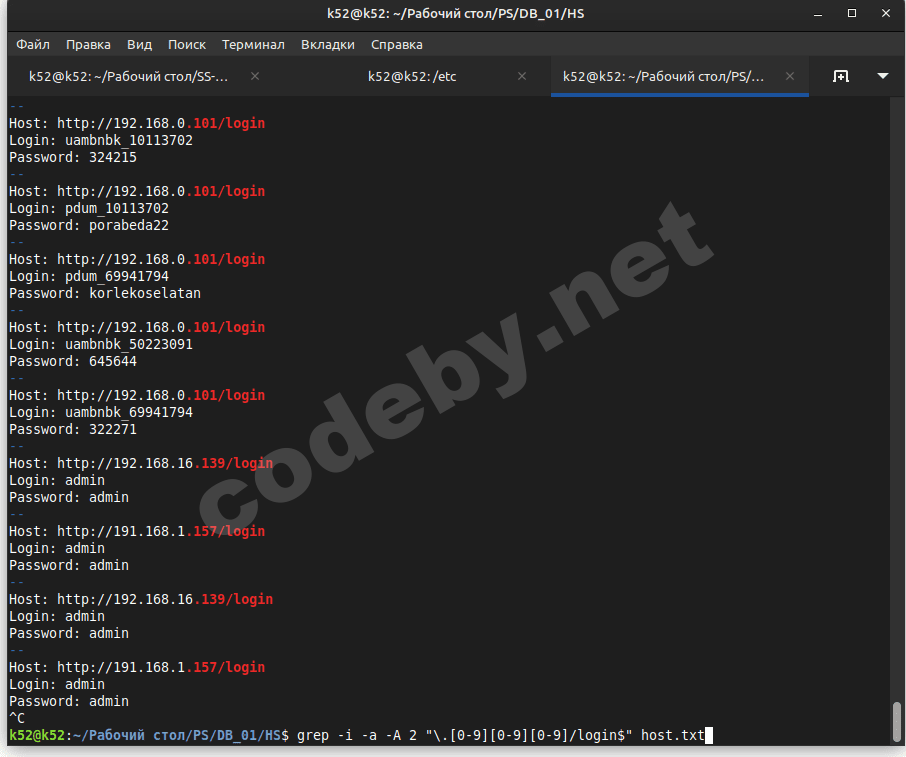
Task: Open the Файл menu
Action: tap(33, 44)
